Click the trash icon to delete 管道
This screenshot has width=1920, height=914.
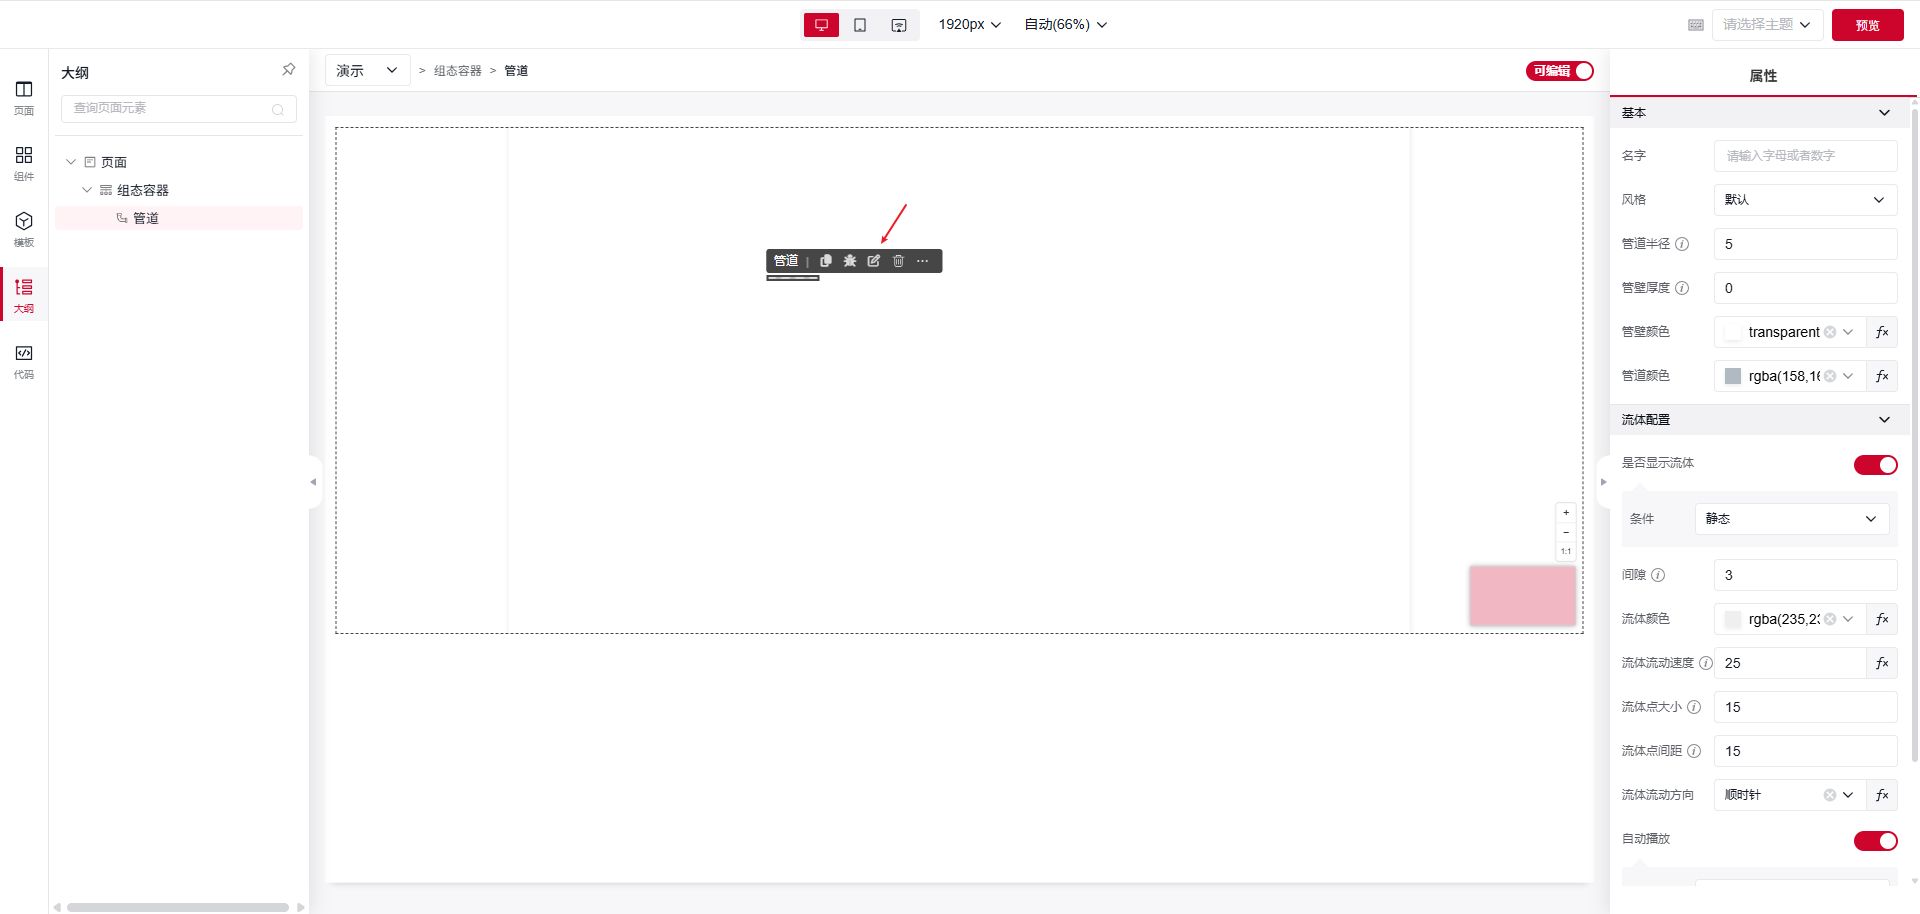click(x=898, y=261)
